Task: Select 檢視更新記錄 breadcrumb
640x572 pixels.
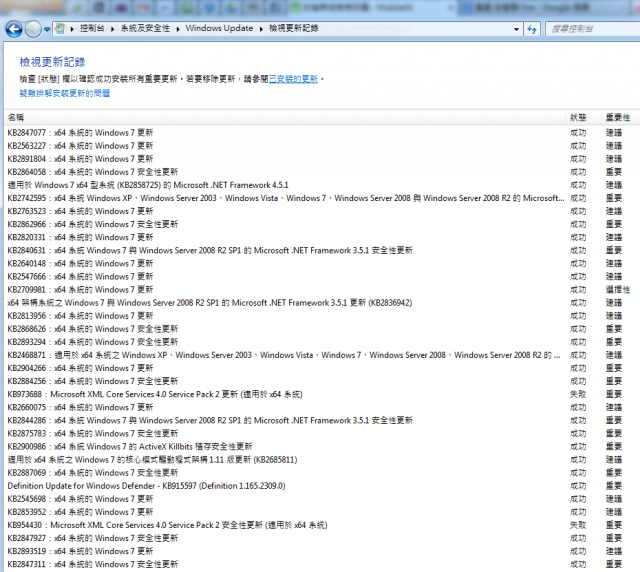Action: pyautogui.click(x=294, y=28)
